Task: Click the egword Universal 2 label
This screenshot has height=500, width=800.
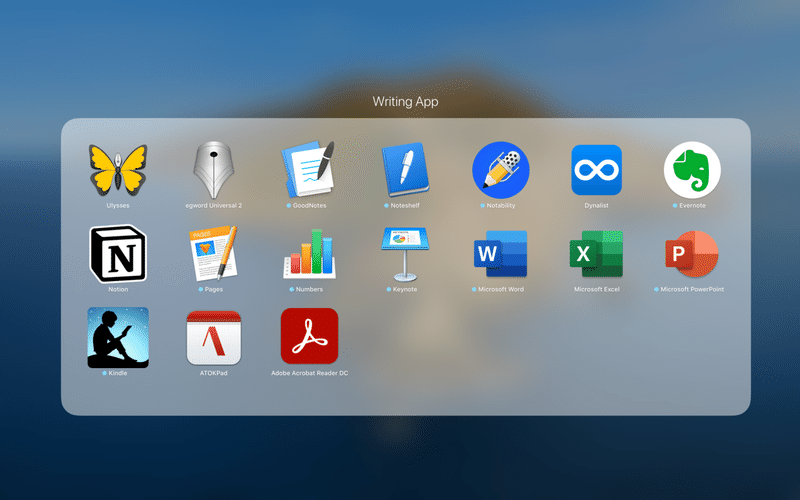Action: 213,206
